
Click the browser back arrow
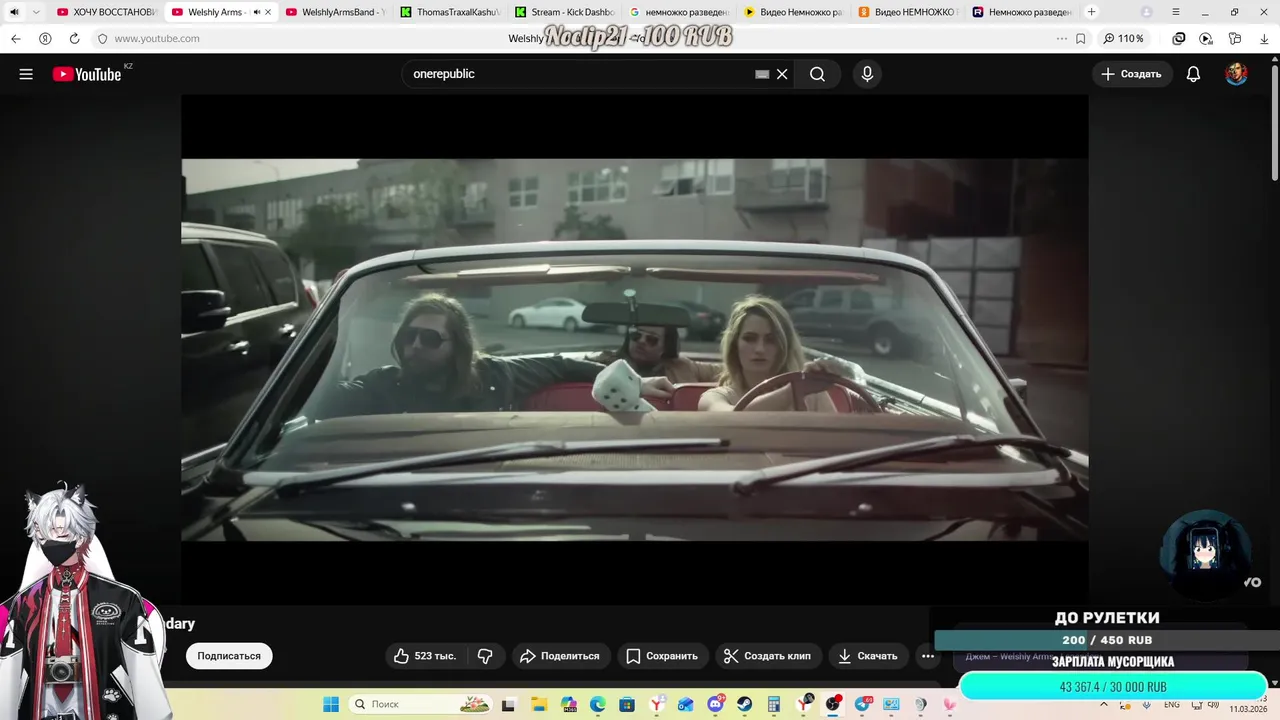click(x=16, y=38)
